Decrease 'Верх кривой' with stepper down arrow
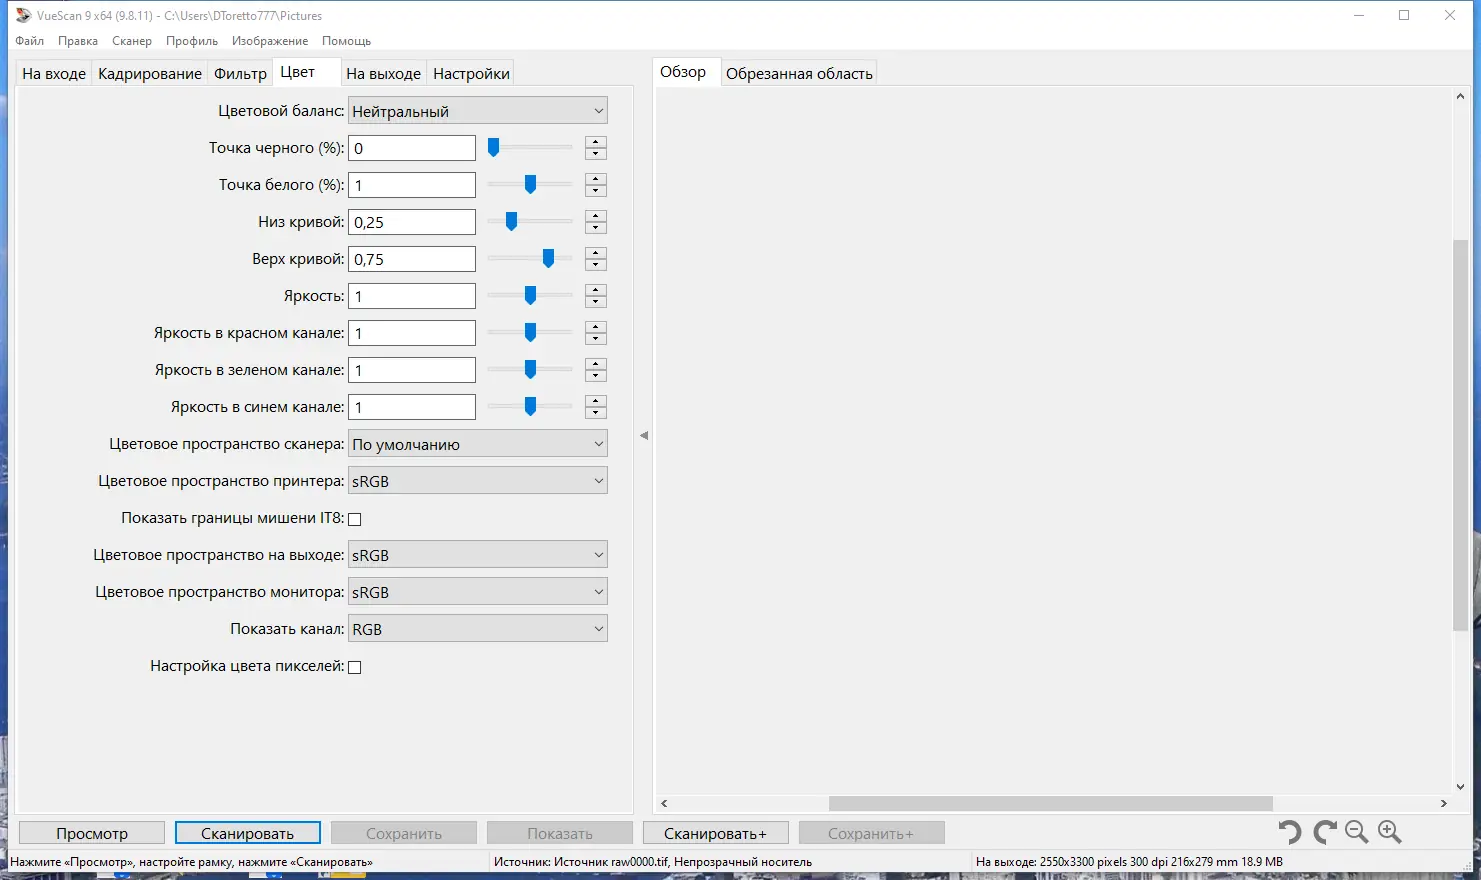The image size is (1481, 880). coord(596,265)
